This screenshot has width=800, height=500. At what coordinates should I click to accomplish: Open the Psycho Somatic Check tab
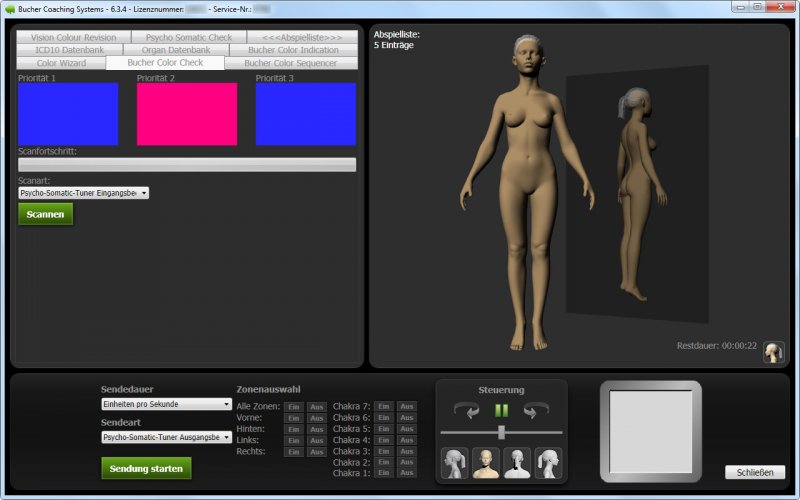pyautogui.click(x=189, y=37)
